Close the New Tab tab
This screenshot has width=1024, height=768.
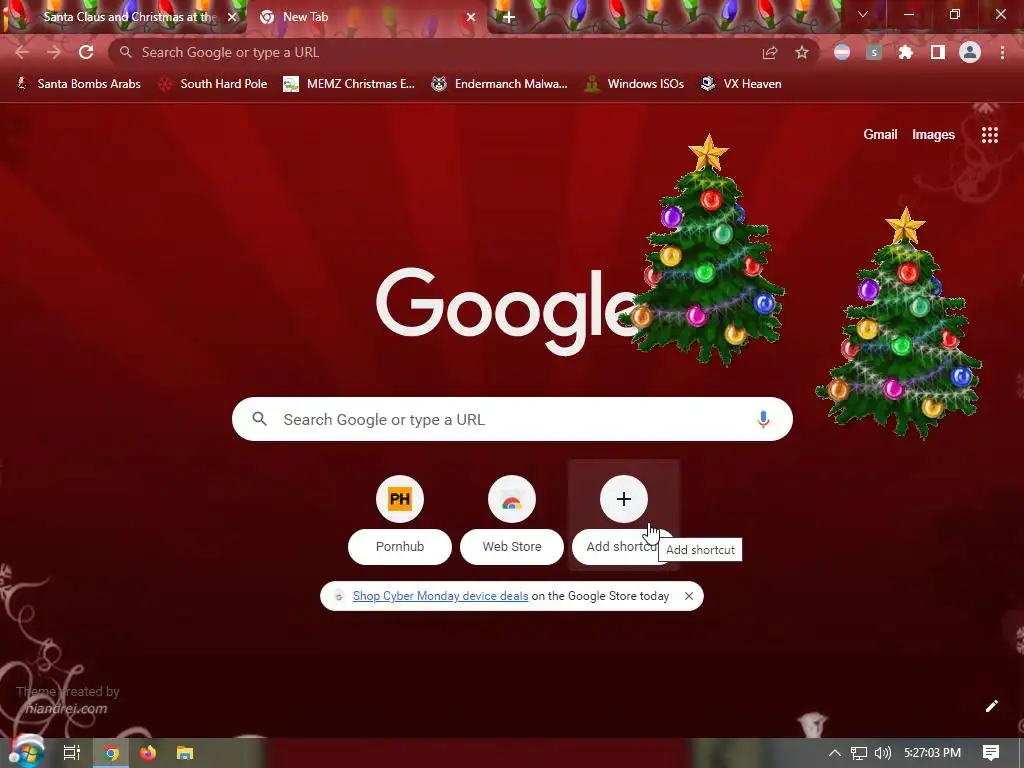pos(471,17)
